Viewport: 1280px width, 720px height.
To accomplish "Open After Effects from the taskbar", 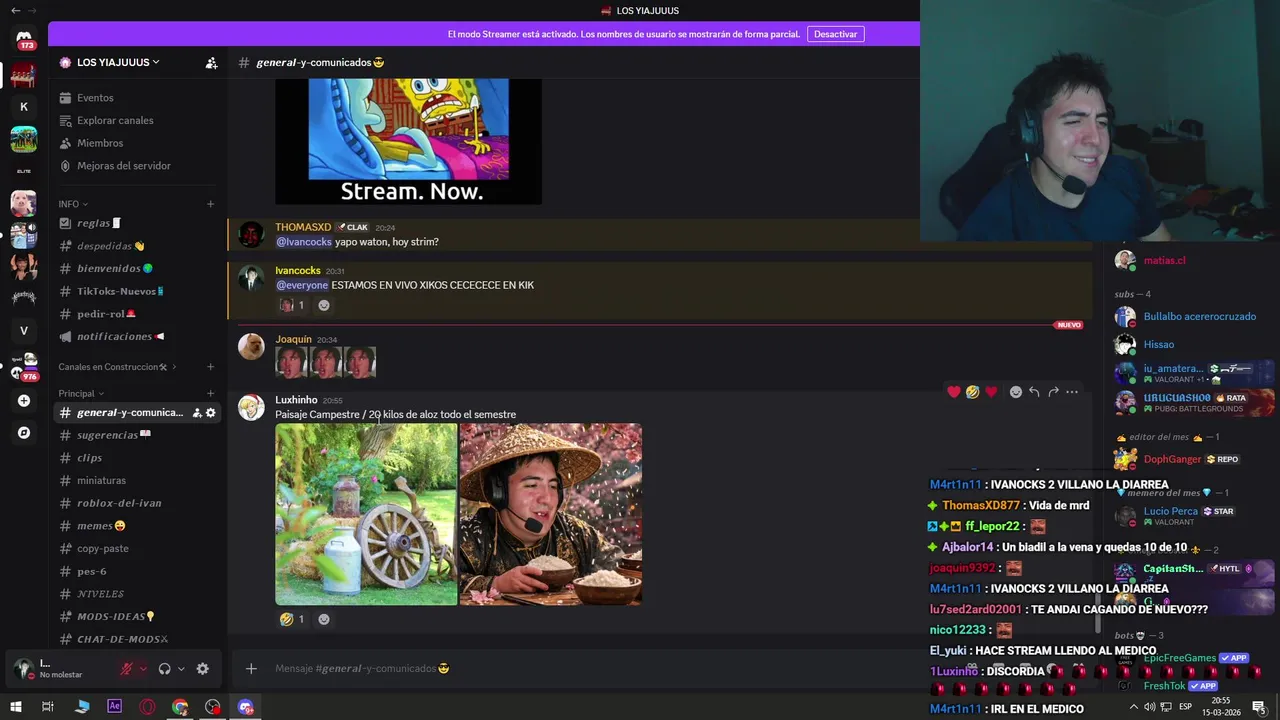I will pos(114,706).
